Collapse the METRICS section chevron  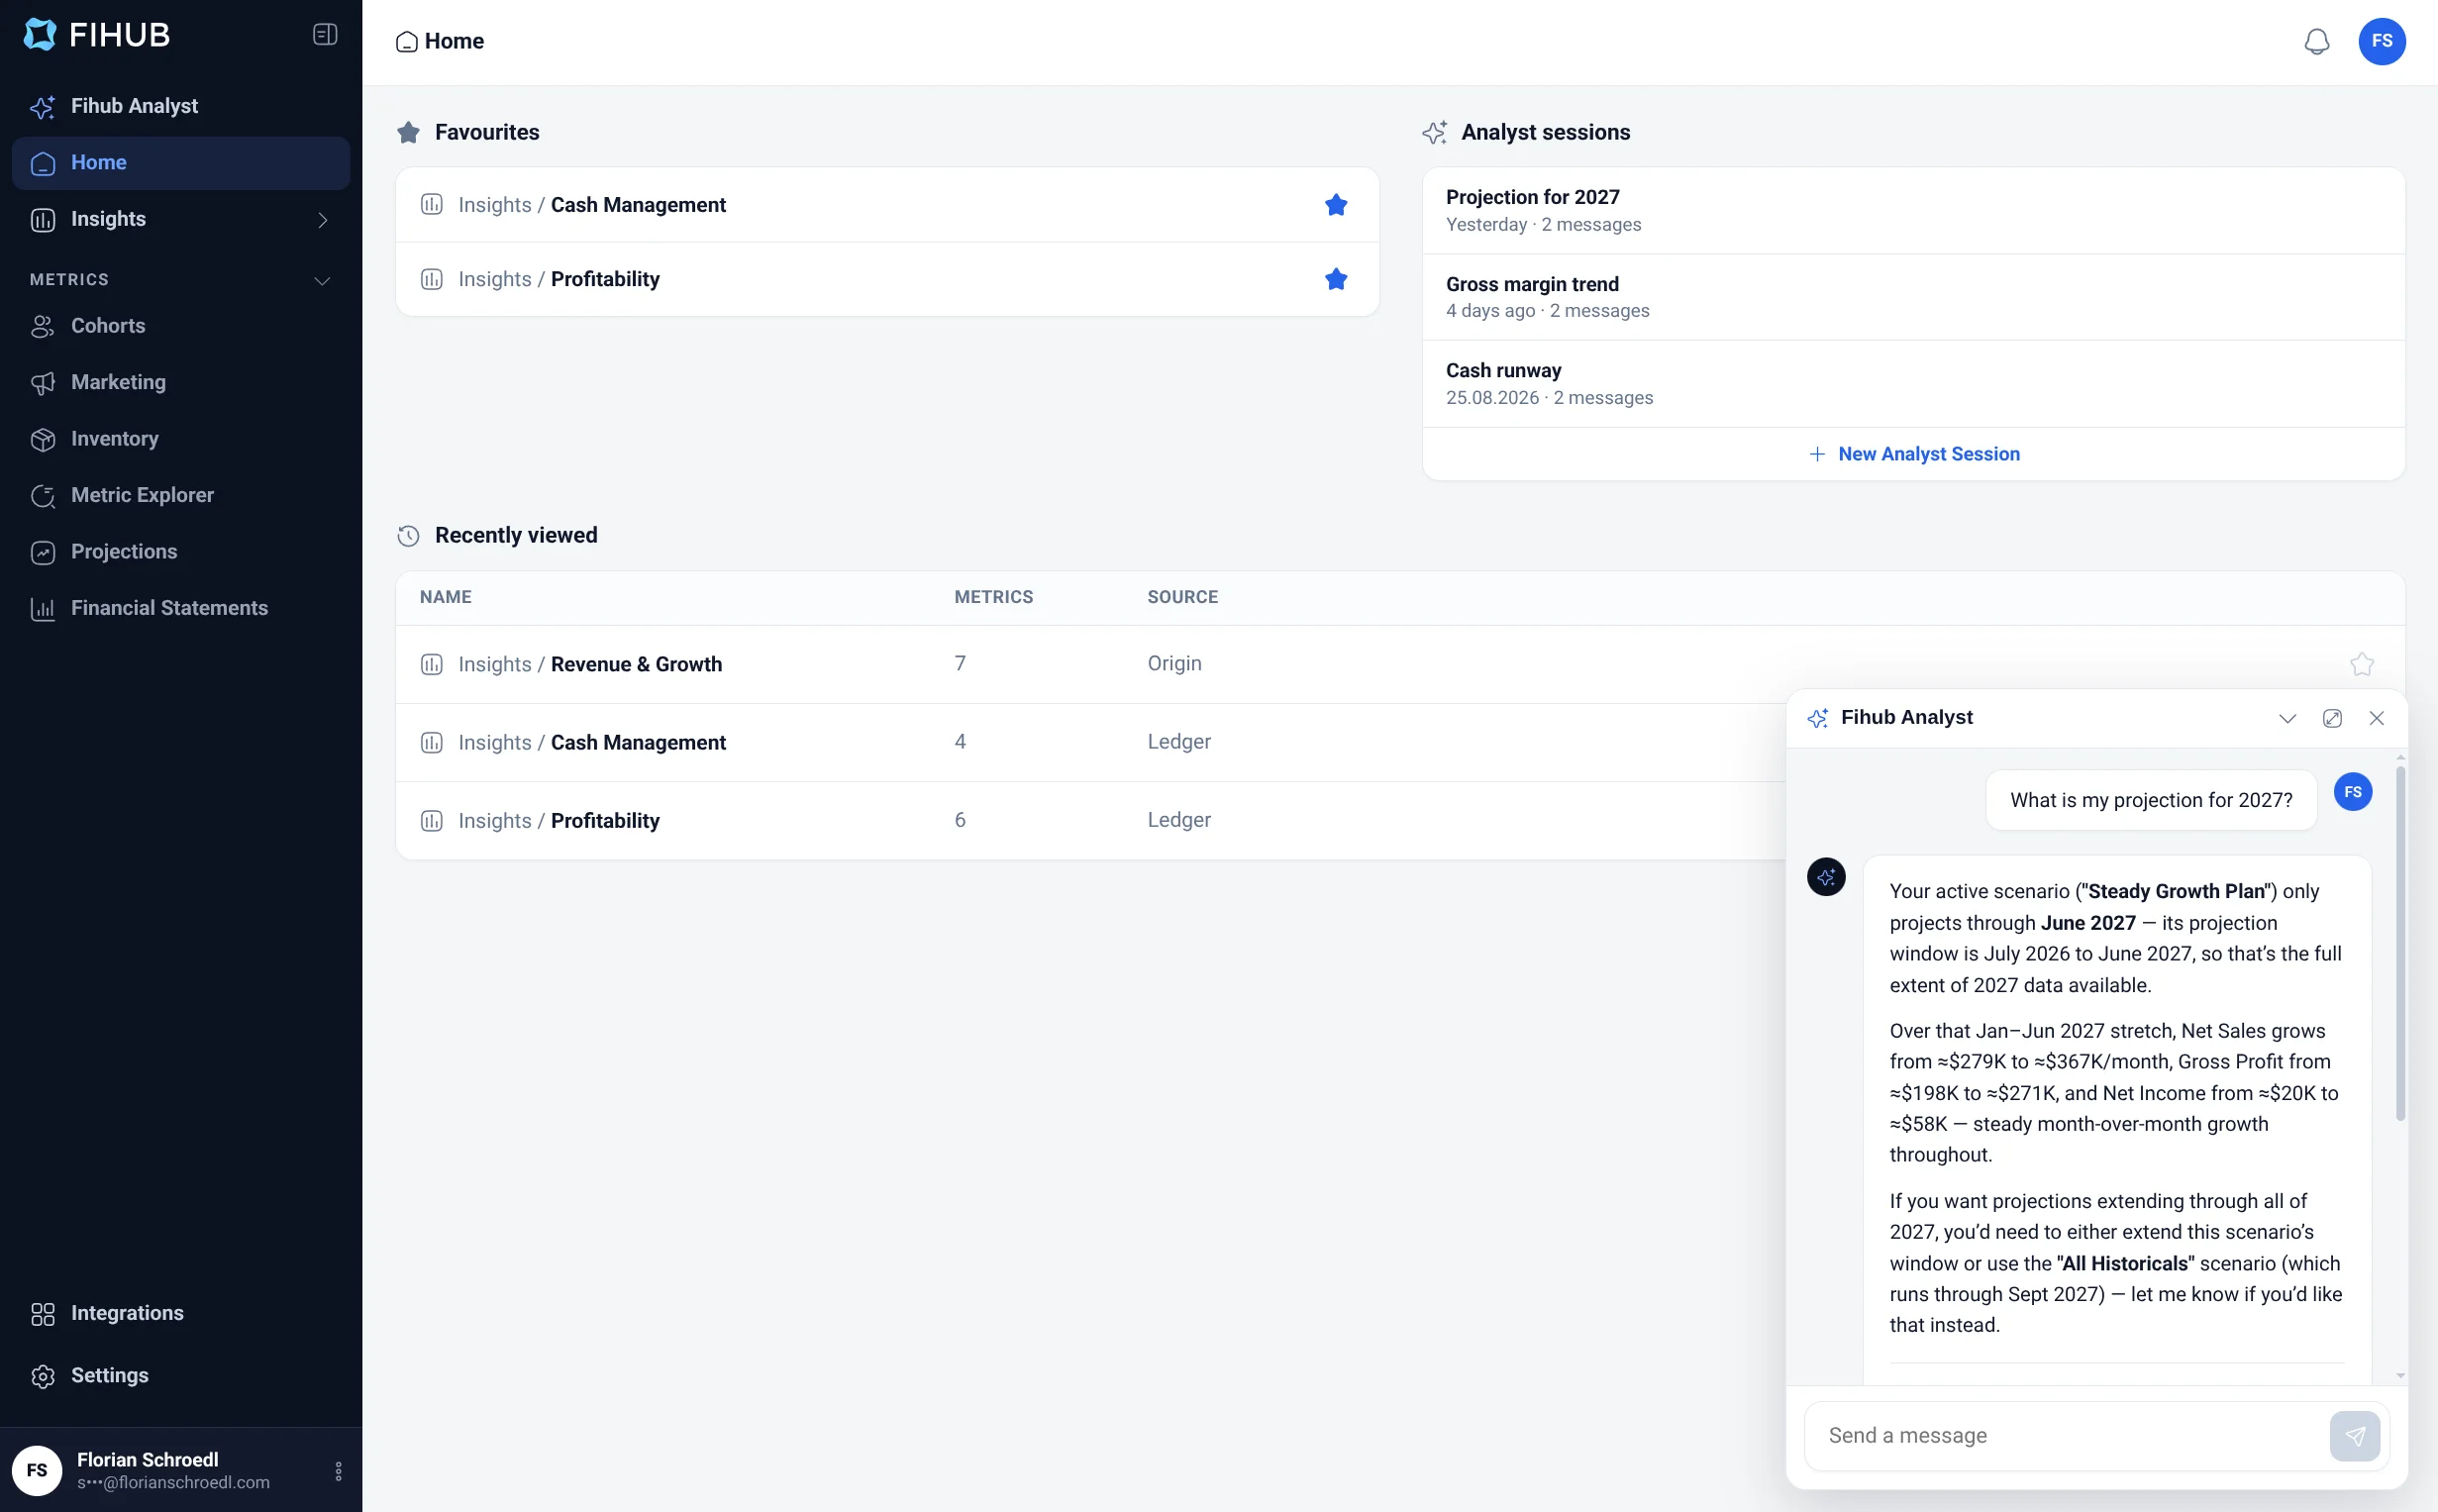pyautogui.click(x=322, y=280)
